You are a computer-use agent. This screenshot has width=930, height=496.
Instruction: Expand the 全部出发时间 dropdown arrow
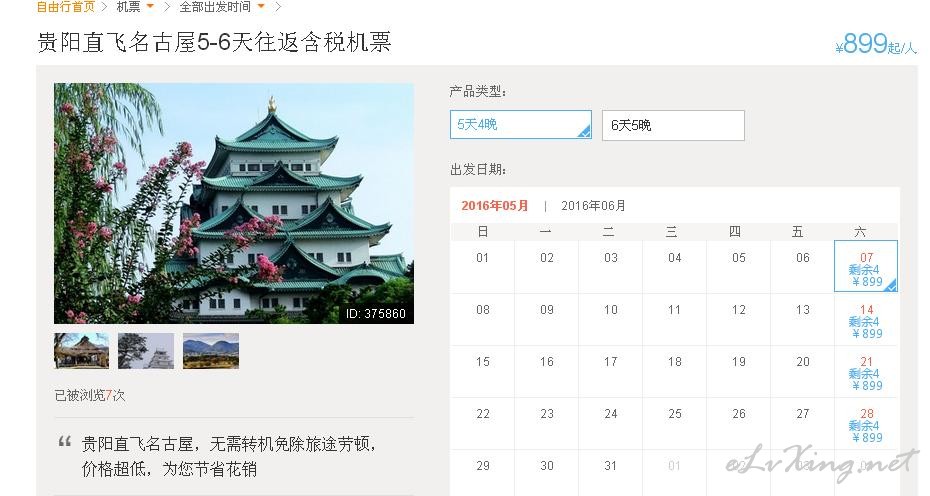tap(260, 7)
